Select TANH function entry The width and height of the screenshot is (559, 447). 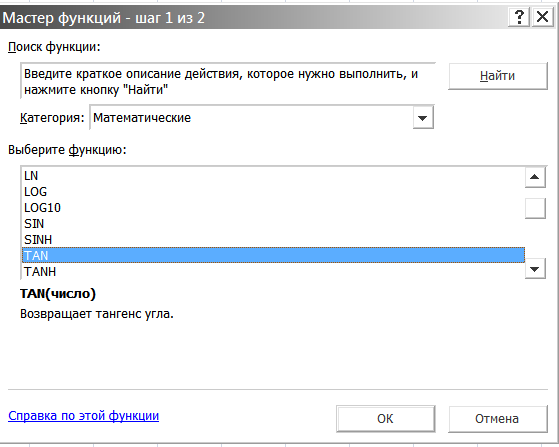pos(273,272)
